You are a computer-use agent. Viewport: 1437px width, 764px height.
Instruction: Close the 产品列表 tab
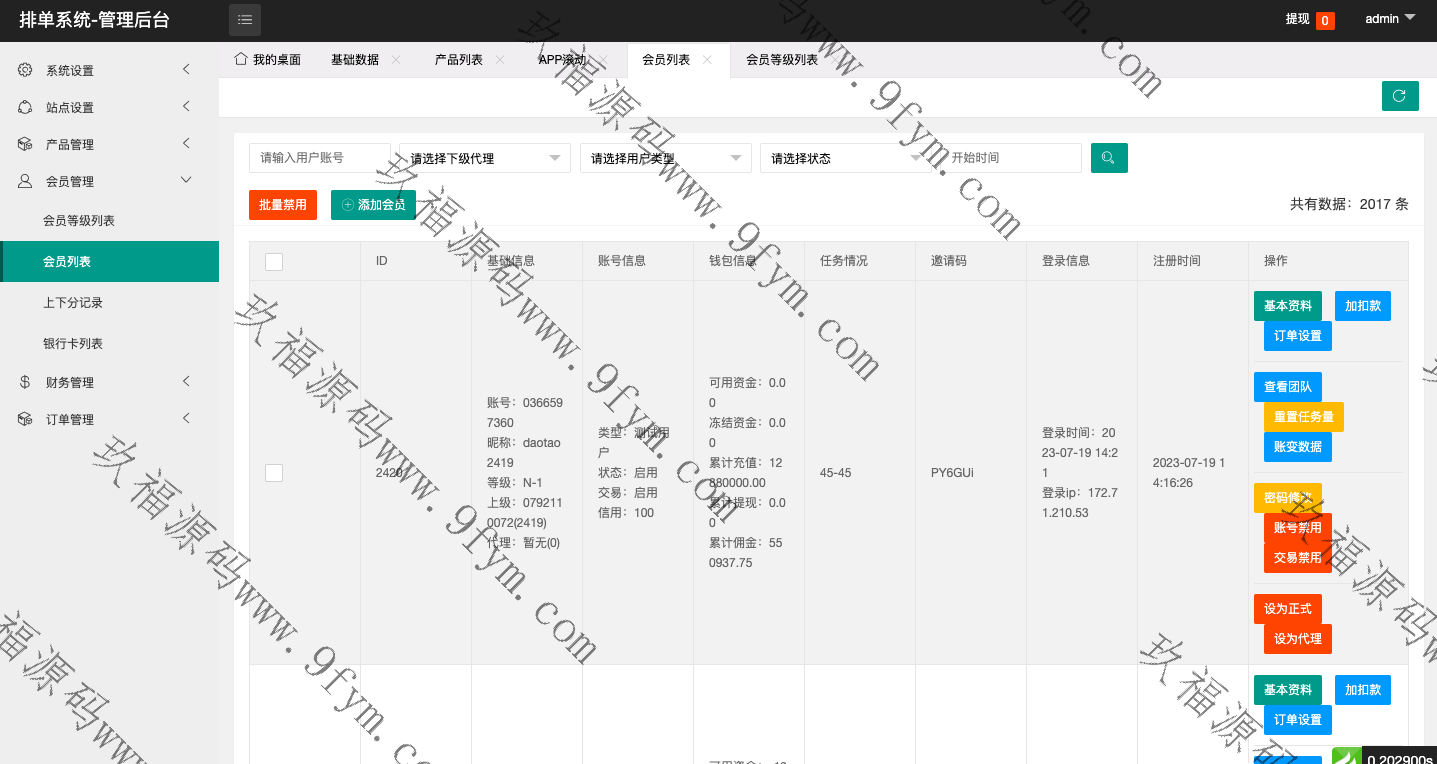coord(500,60)
